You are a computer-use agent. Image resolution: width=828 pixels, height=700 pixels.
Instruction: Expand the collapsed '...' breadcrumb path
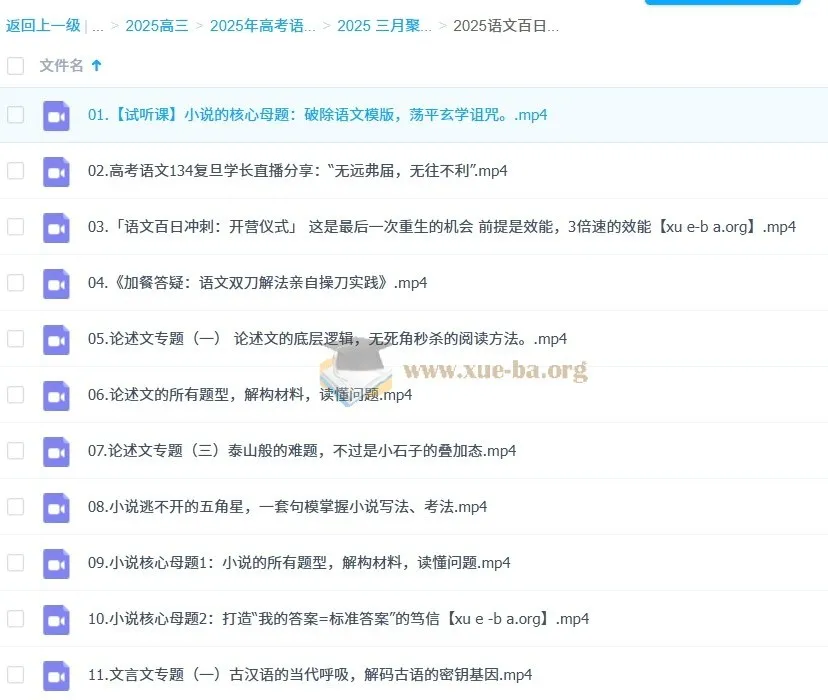(x=97, y=26)
